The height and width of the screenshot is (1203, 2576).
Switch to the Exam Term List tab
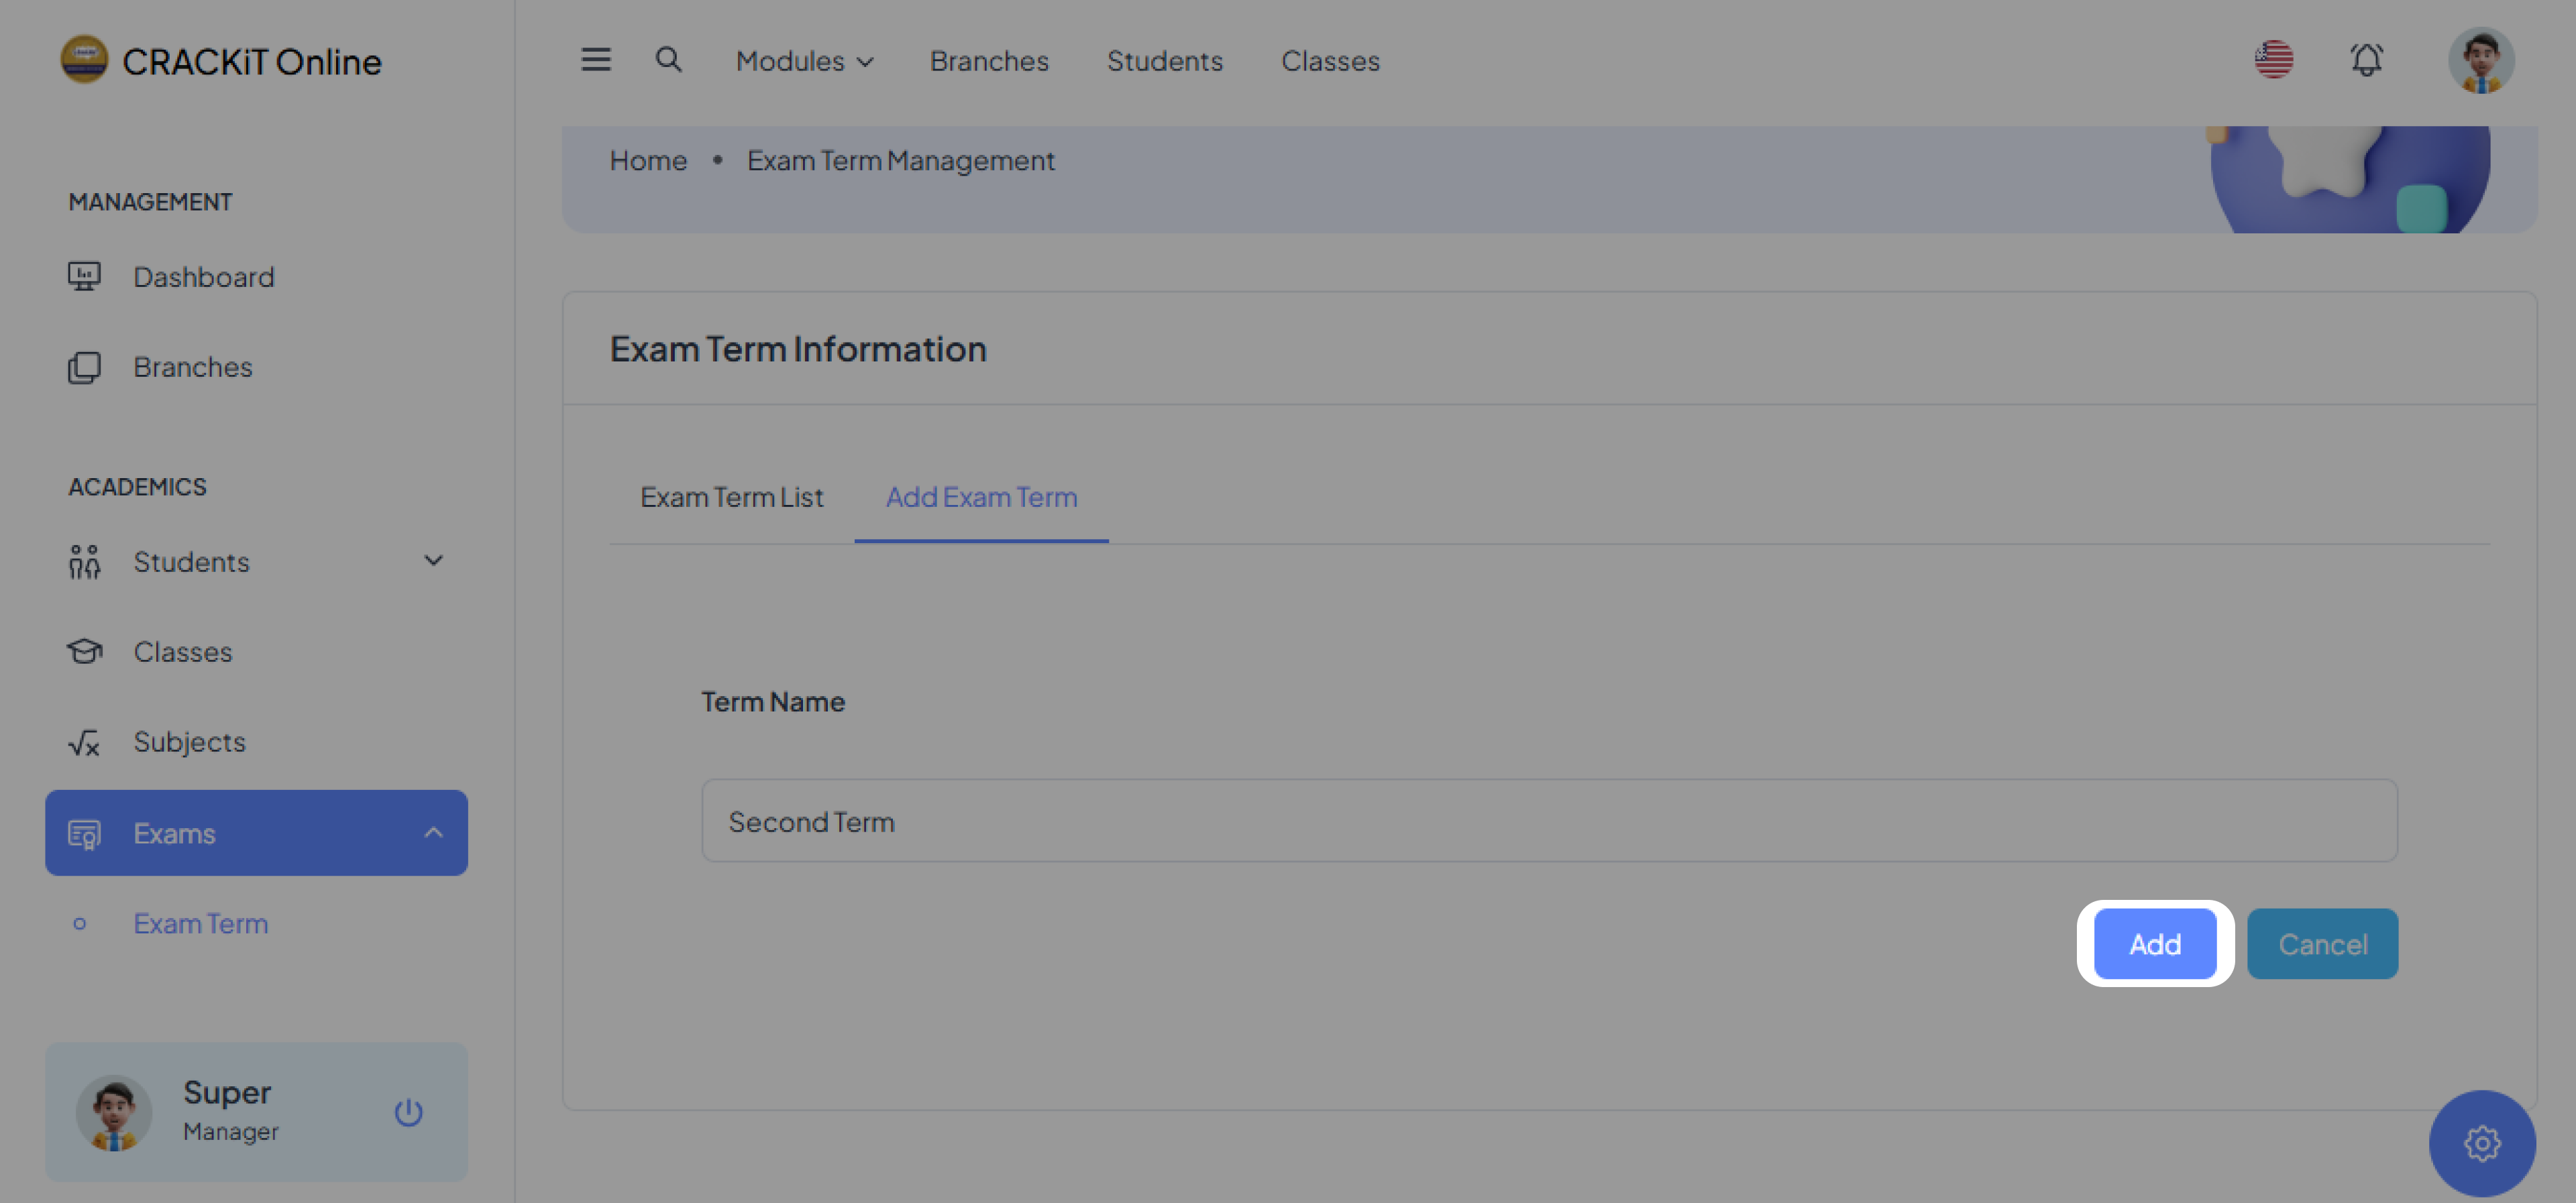click(731, 497)
